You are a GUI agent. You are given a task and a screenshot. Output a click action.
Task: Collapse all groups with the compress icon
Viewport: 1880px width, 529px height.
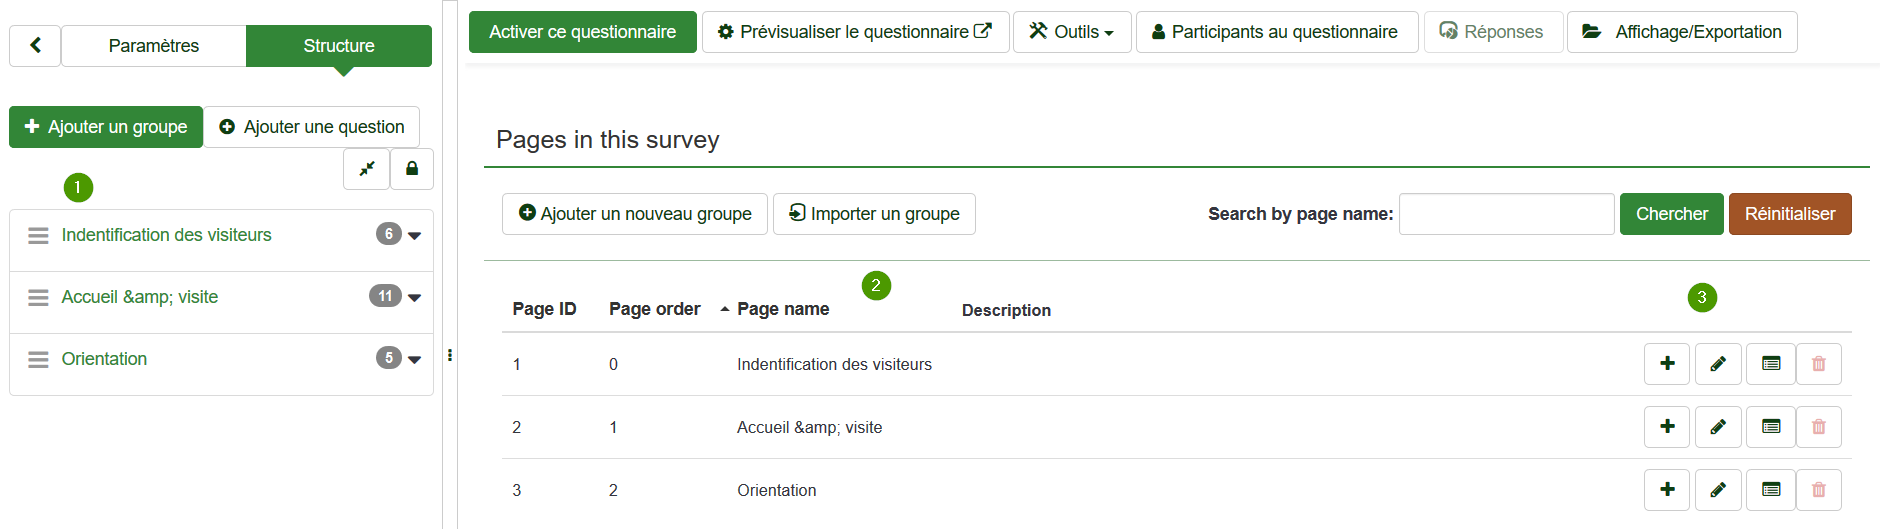[367, 169]
